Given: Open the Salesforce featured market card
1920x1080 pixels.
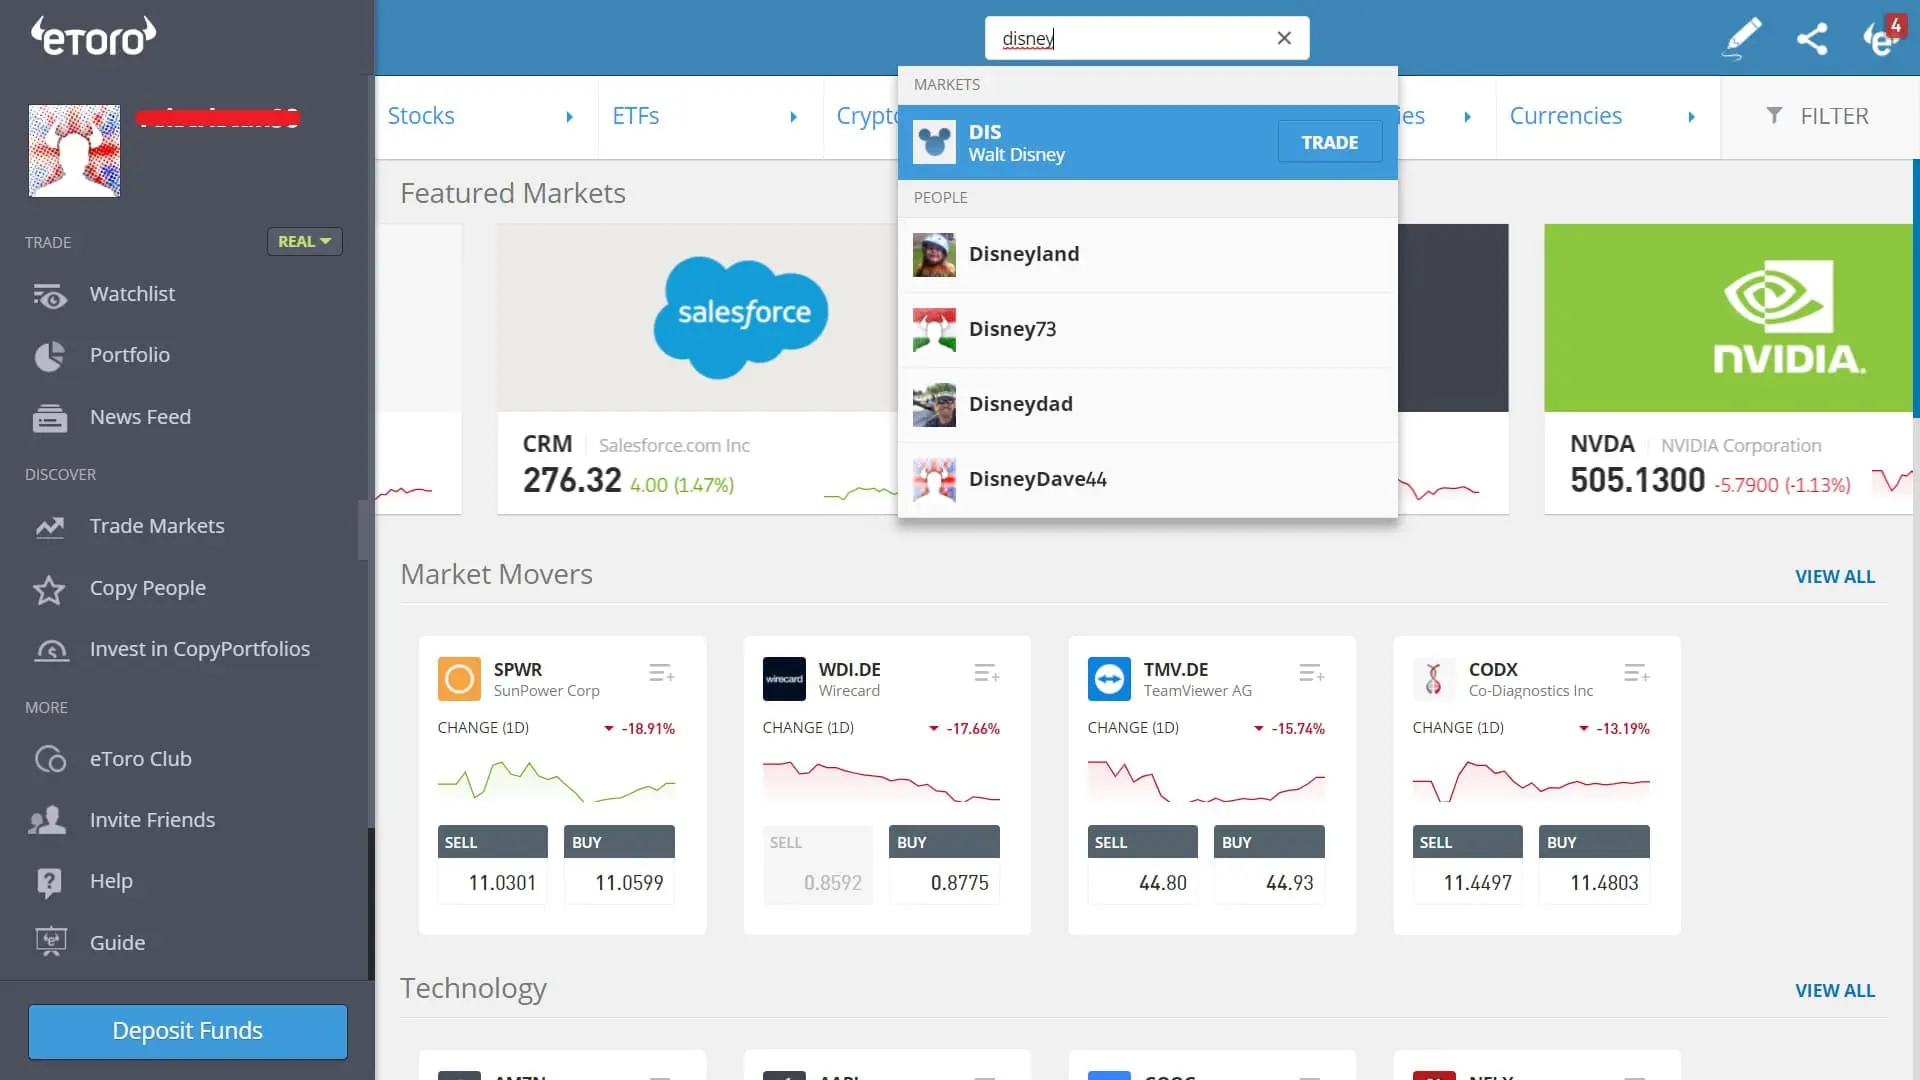Looking at the screenshot, I should click(698, 369).
